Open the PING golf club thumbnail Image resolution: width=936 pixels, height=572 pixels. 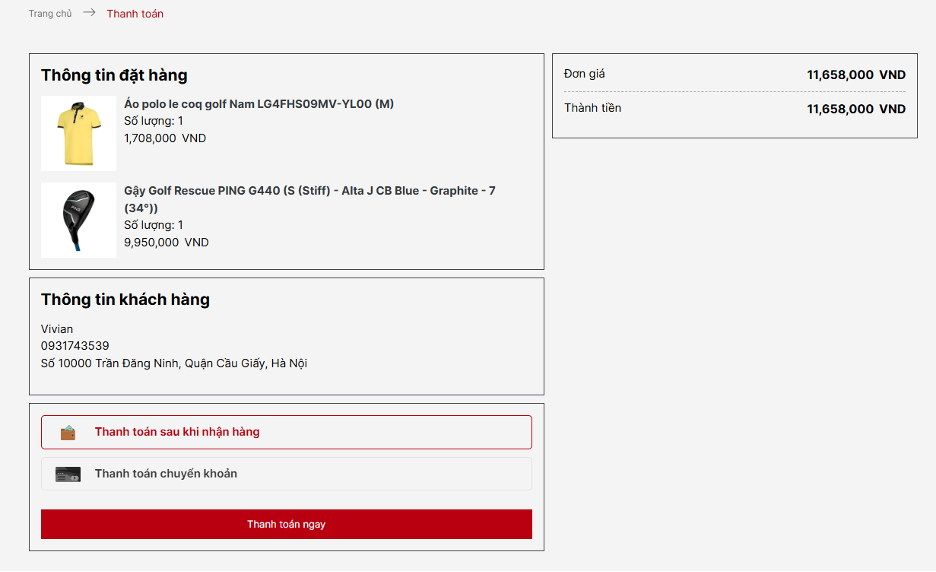(78, 220)
